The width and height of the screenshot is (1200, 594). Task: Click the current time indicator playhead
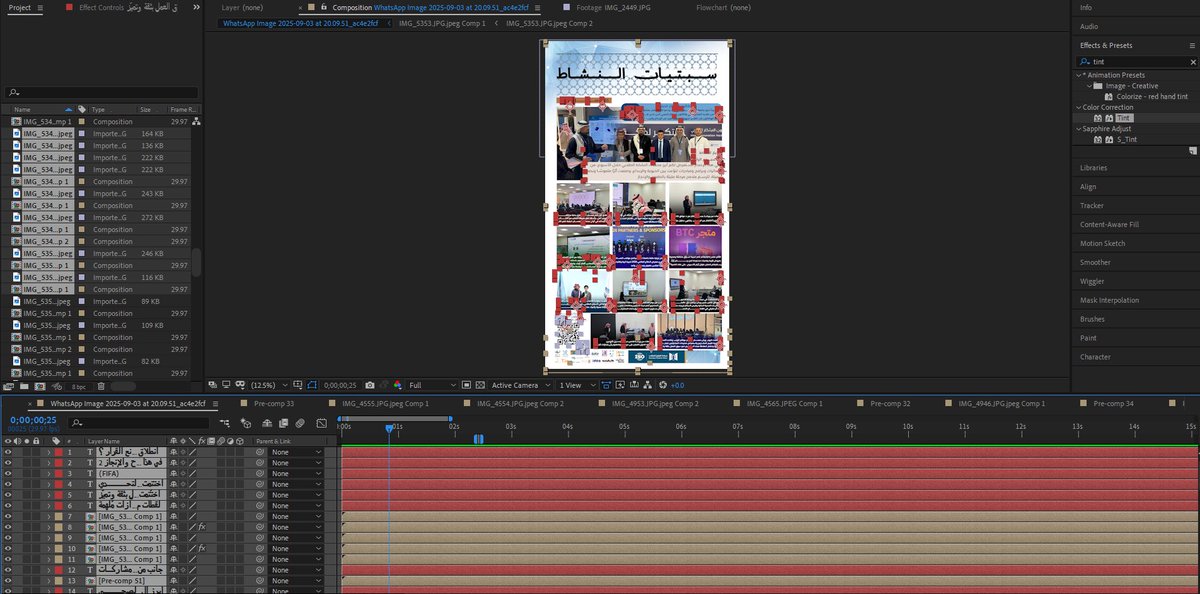[x=389, y=428]
